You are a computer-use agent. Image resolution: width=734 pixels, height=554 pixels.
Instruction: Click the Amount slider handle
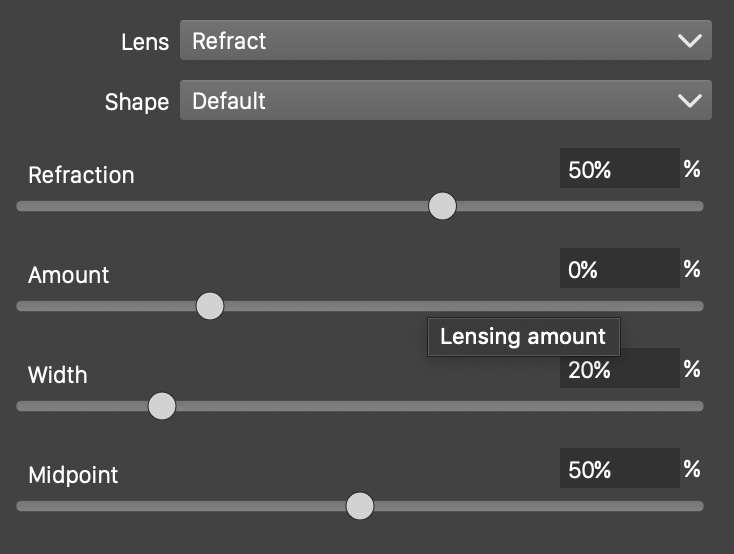[209, 306]
